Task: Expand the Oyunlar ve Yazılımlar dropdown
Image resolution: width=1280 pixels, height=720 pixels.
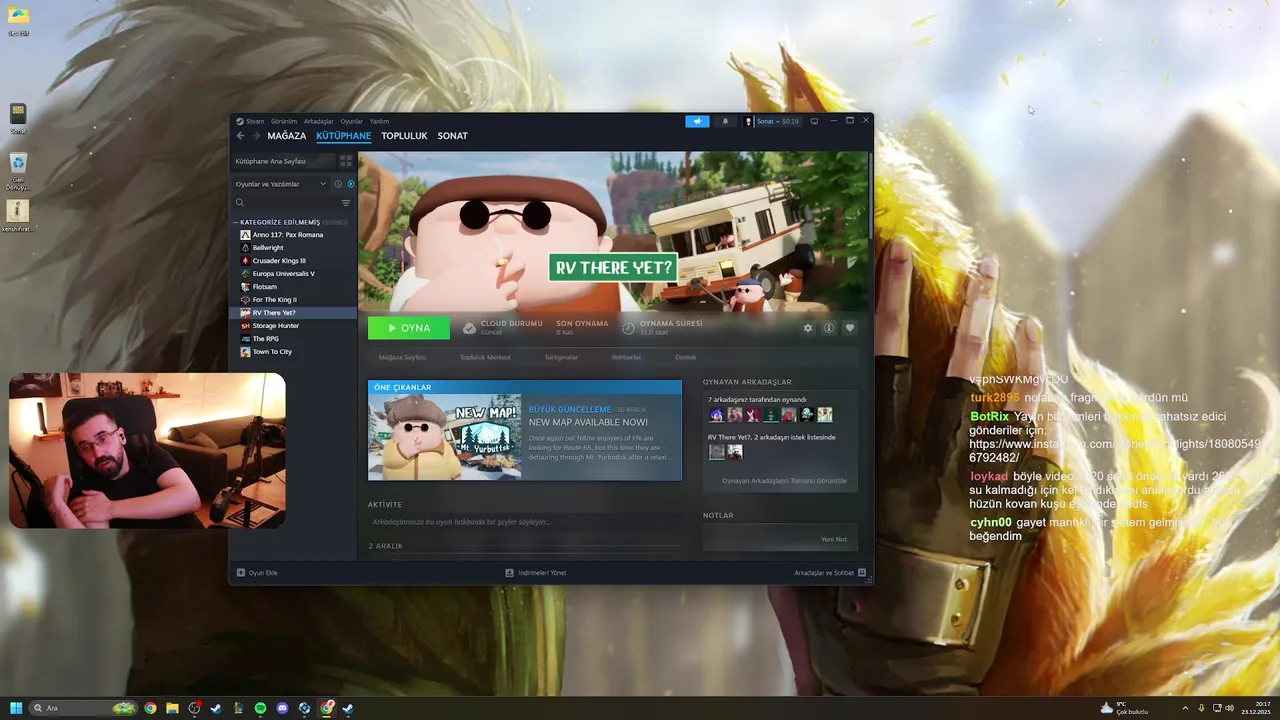Action: (281, 184)
